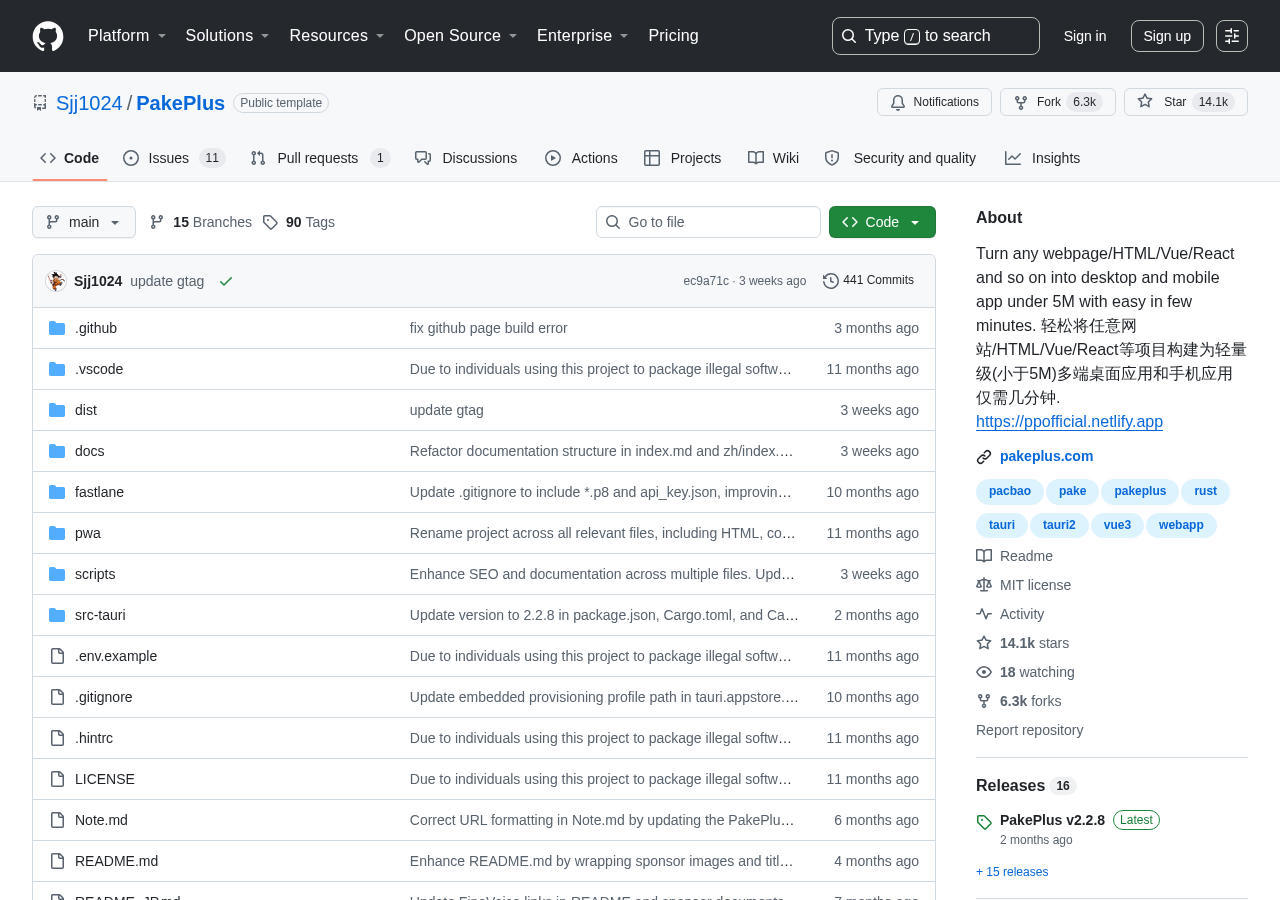
Task: Switch to the Projects tab
Action: [683, 158]
